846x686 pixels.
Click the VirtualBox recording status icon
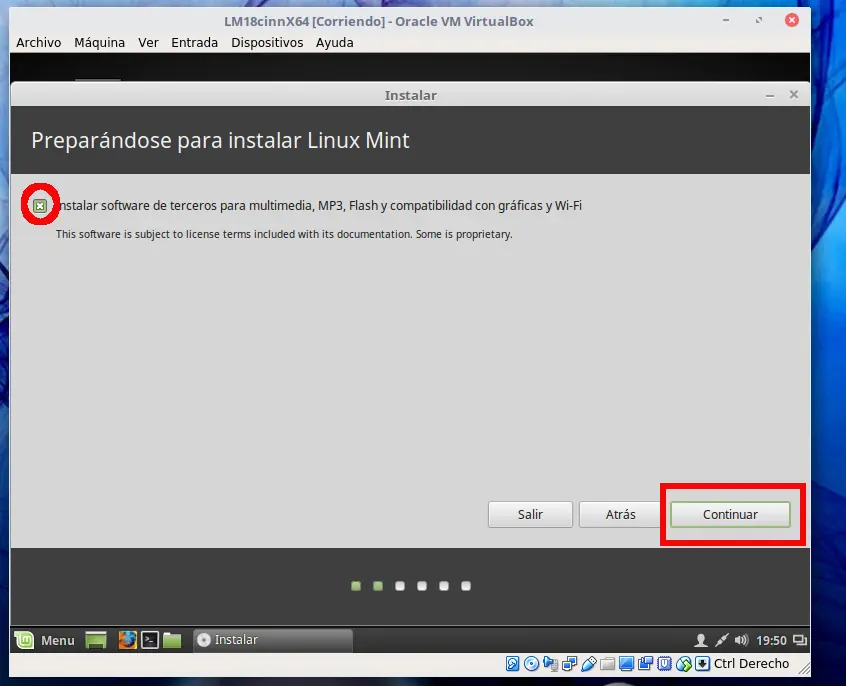pyautogui.click(x=645, y=664)
